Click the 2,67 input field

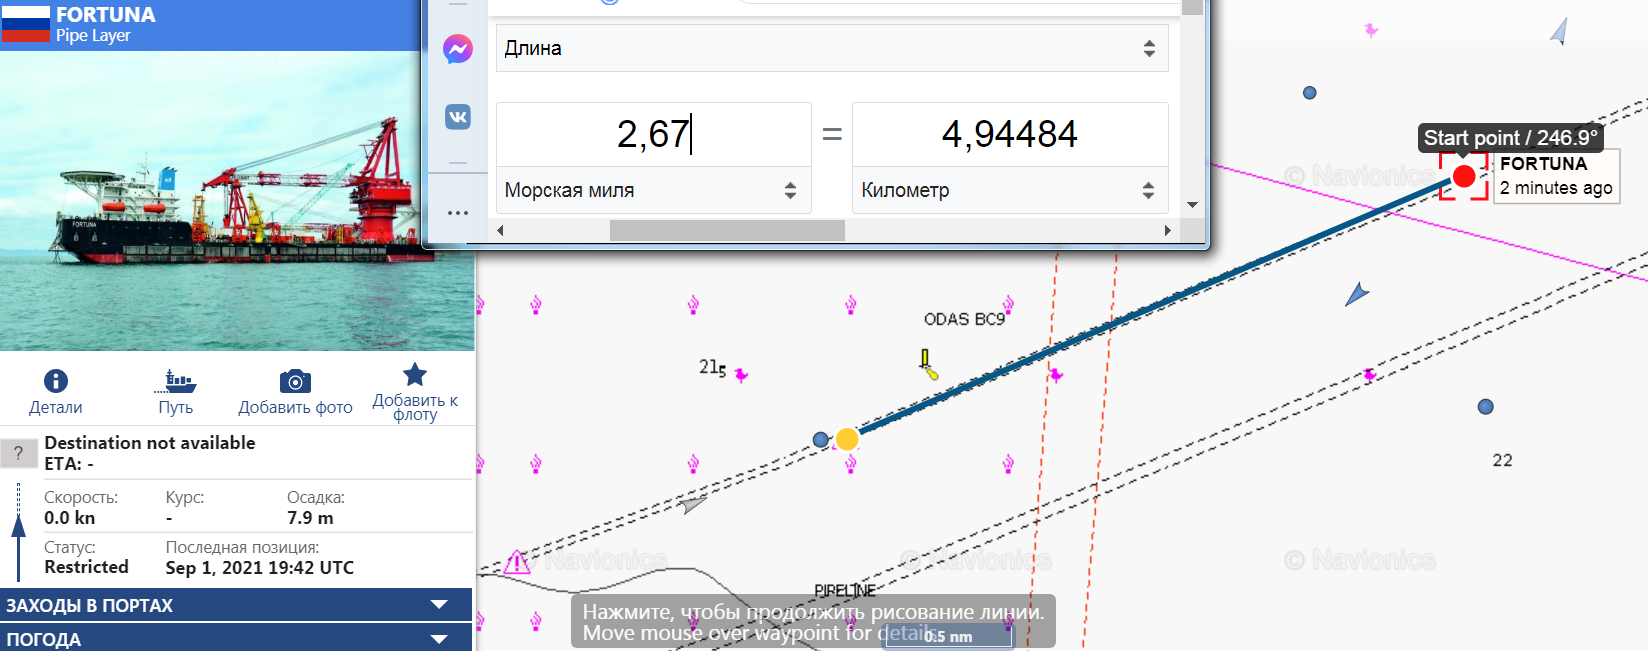tap(653, 134)
